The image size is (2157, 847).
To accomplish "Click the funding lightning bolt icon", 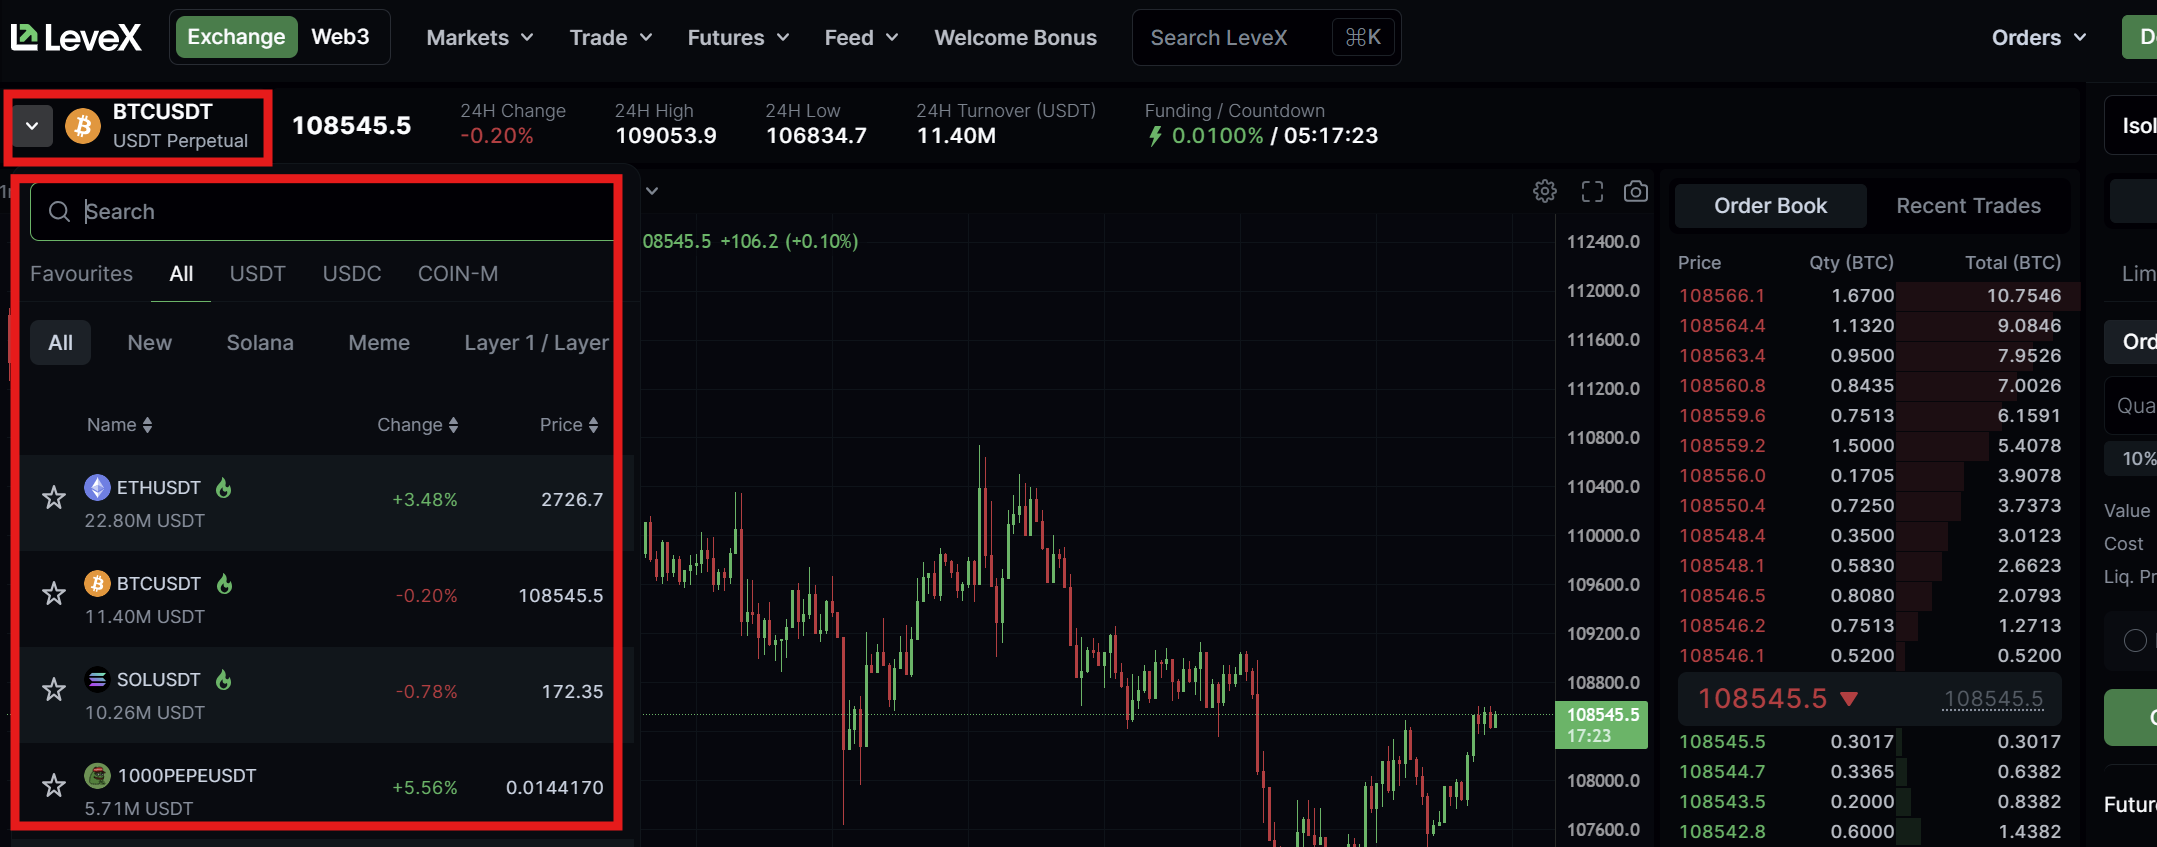I will pos(1155,135).
